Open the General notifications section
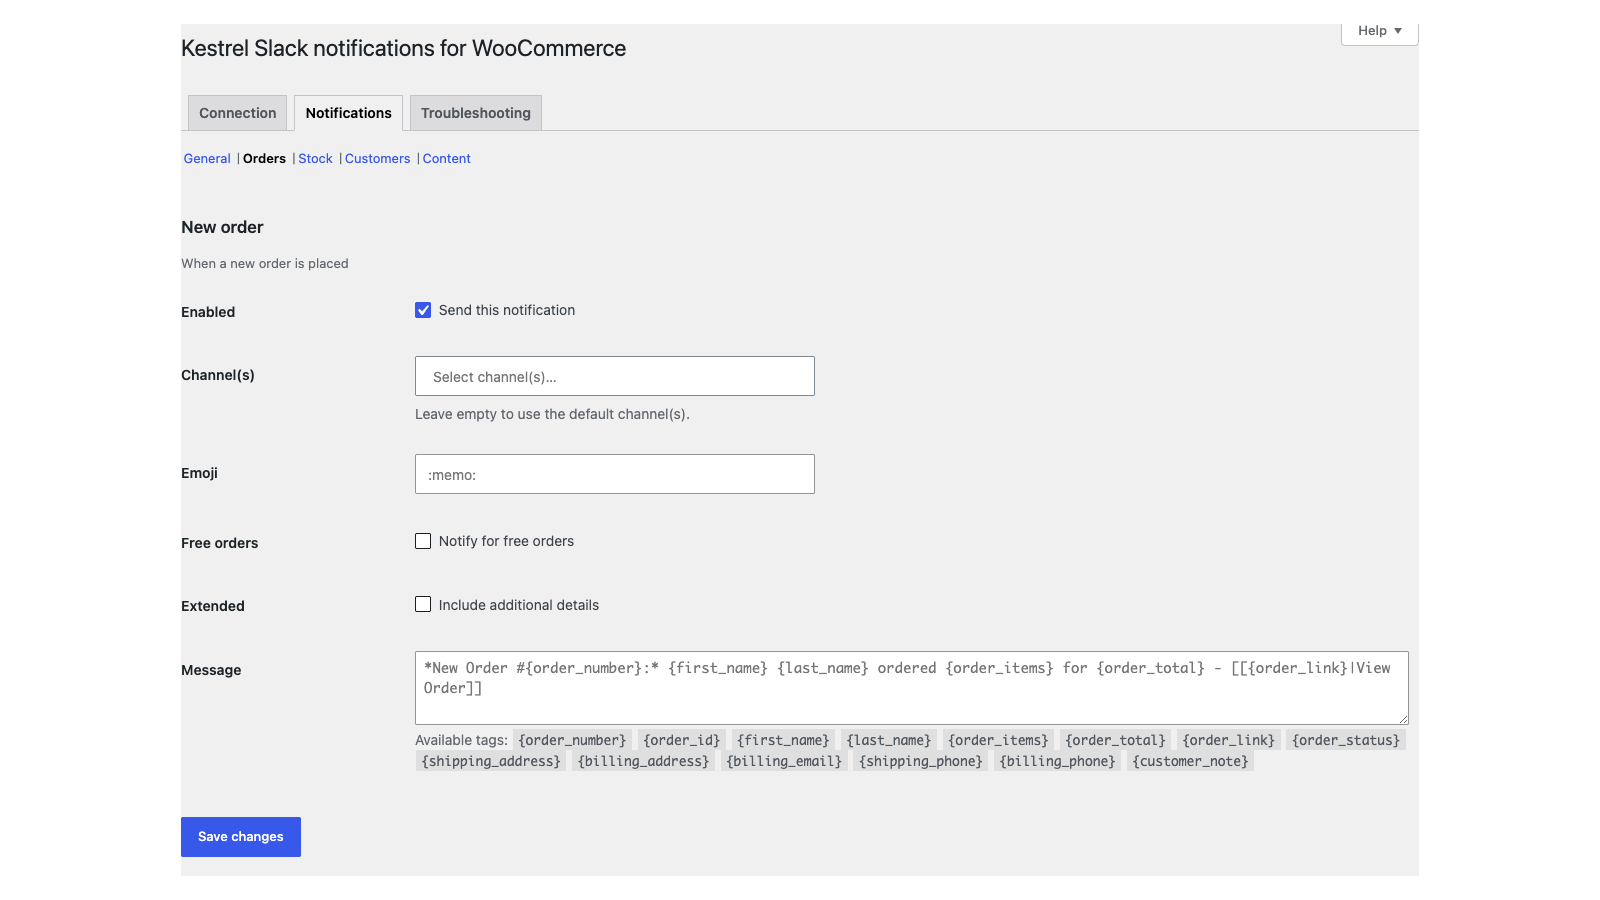 (207, 159)
